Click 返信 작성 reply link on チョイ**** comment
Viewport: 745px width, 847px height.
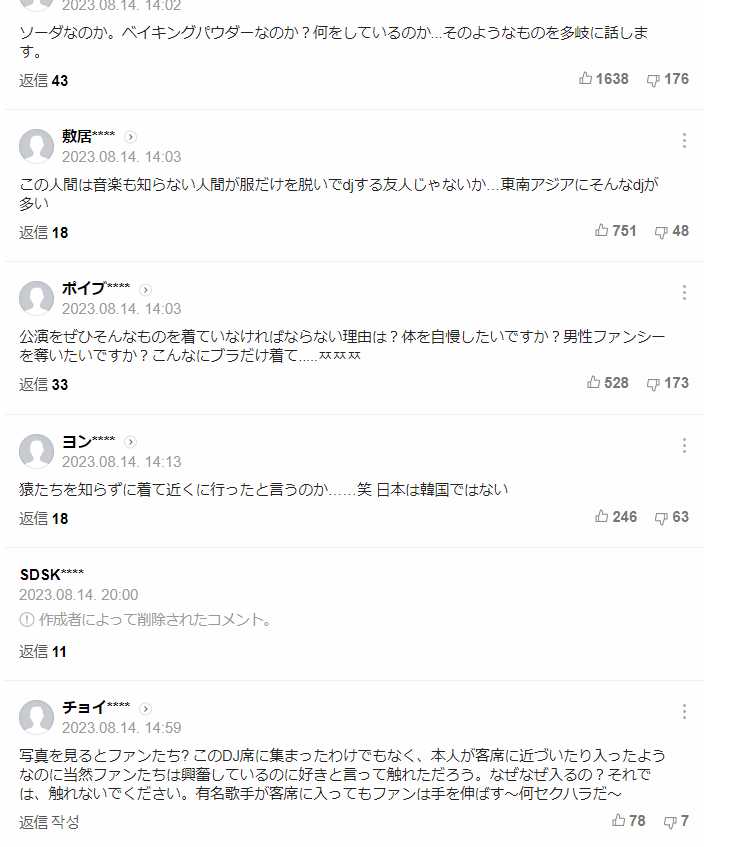point(49,822)
